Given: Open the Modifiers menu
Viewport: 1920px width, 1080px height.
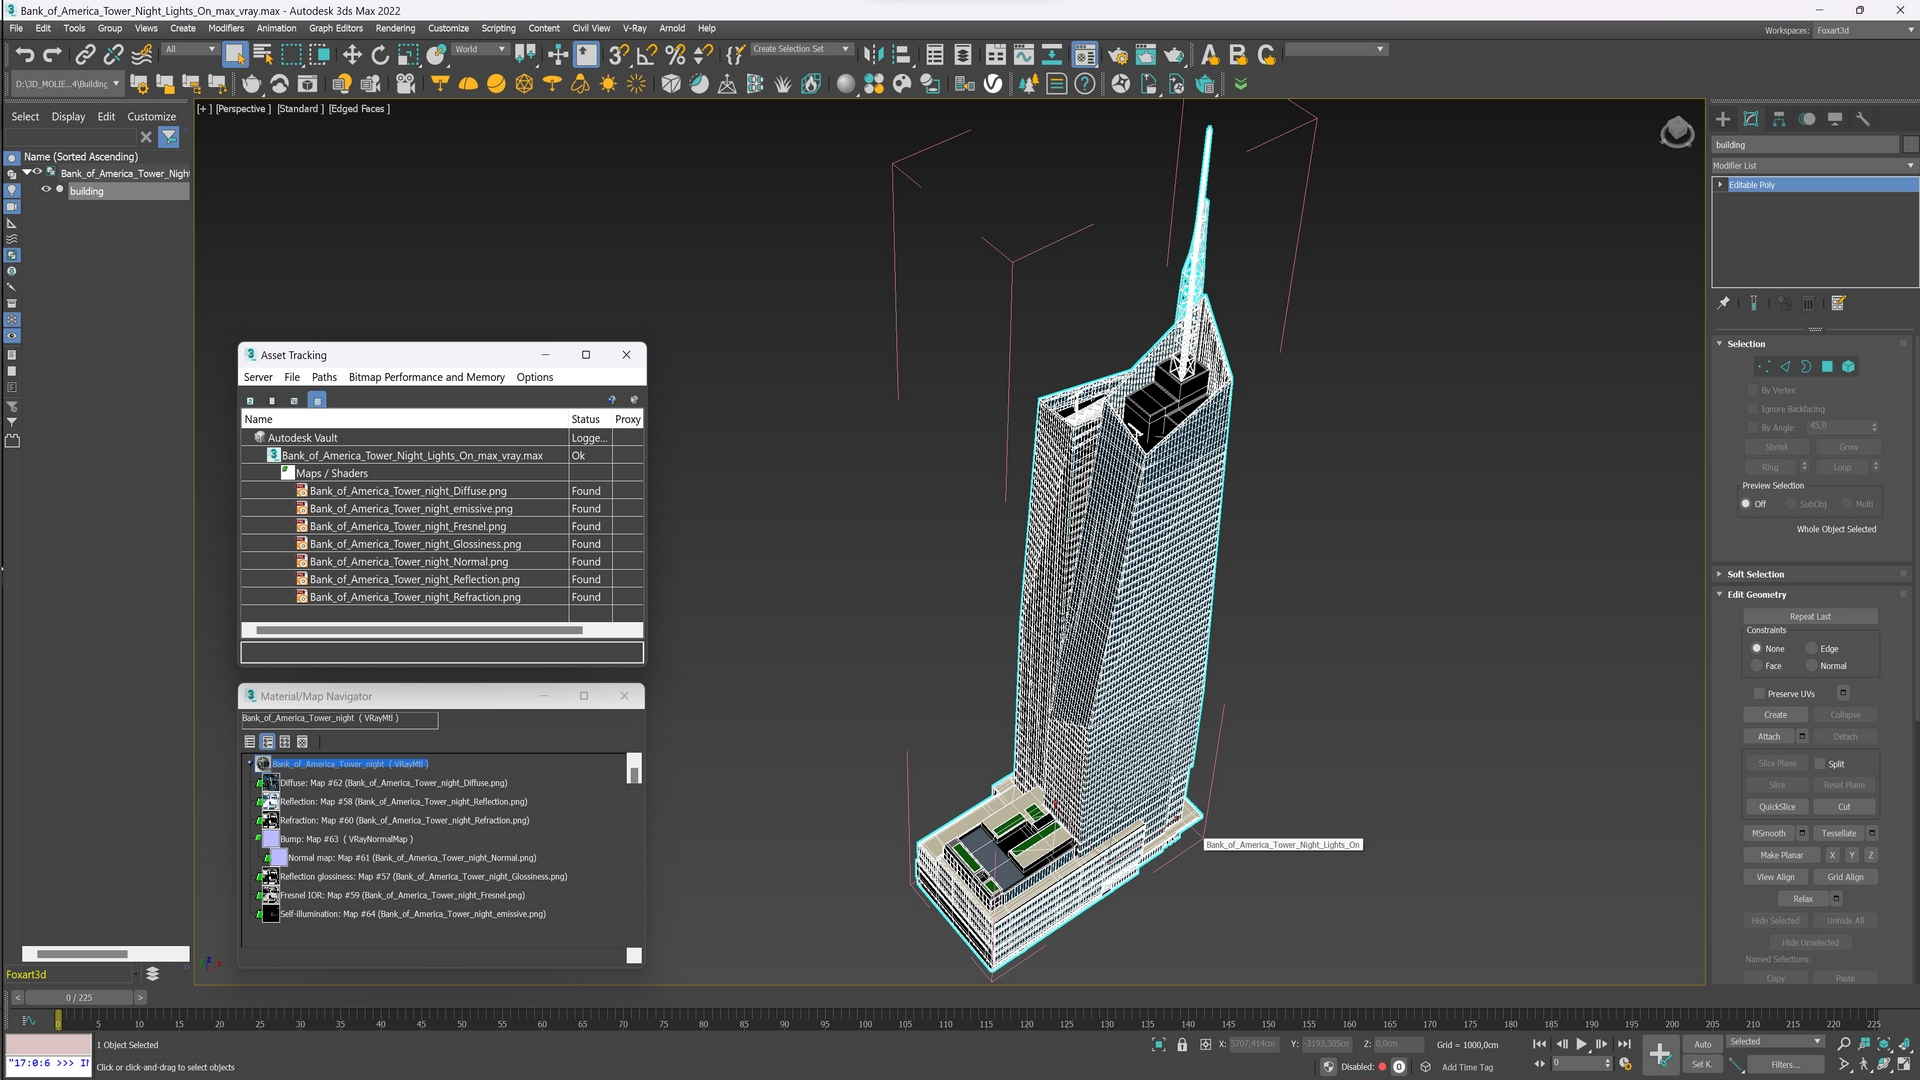Looking at the screenshot, I should coord(226,28).
